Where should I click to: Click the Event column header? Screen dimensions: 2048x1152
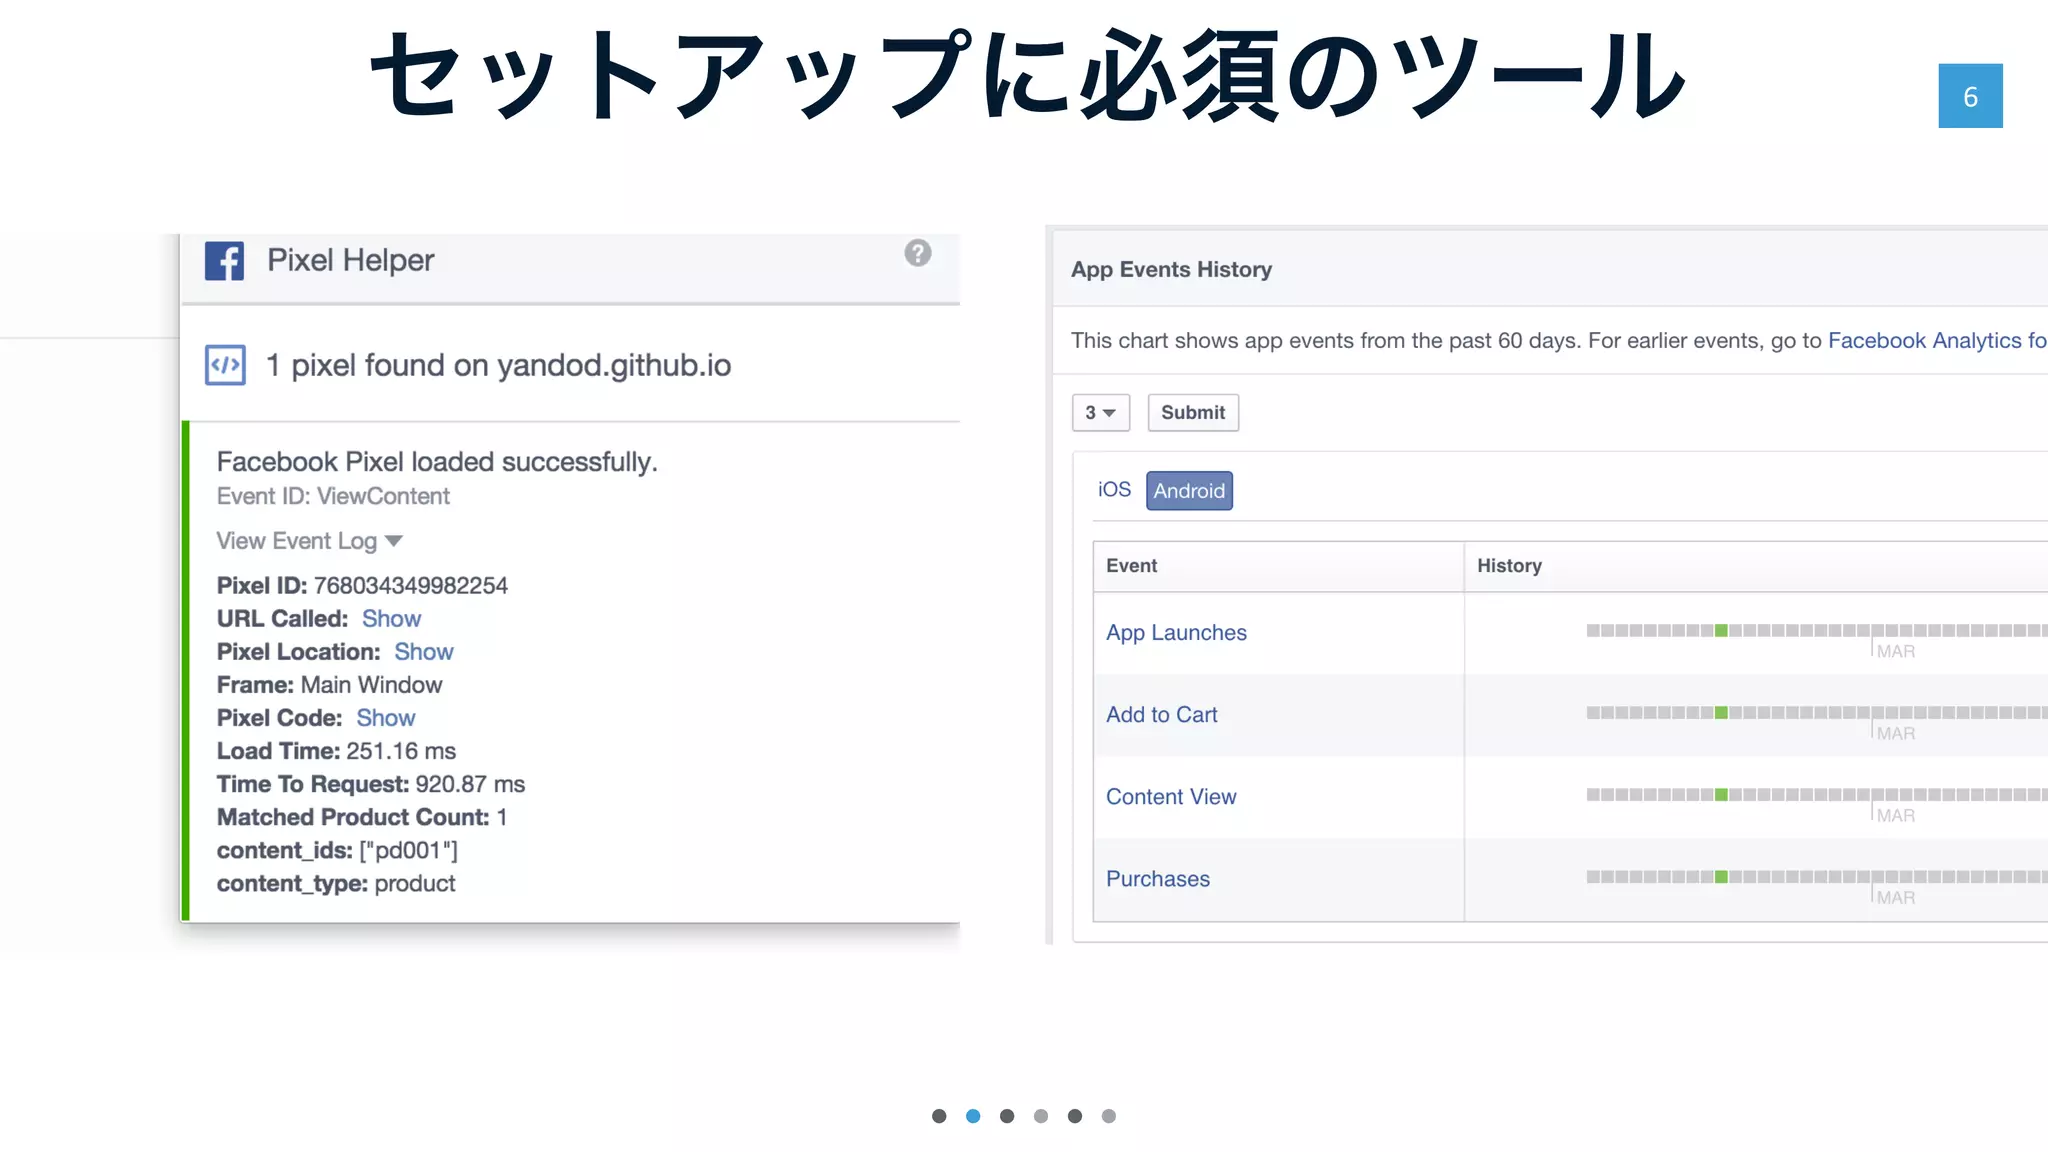click(x=1131, y=566)
